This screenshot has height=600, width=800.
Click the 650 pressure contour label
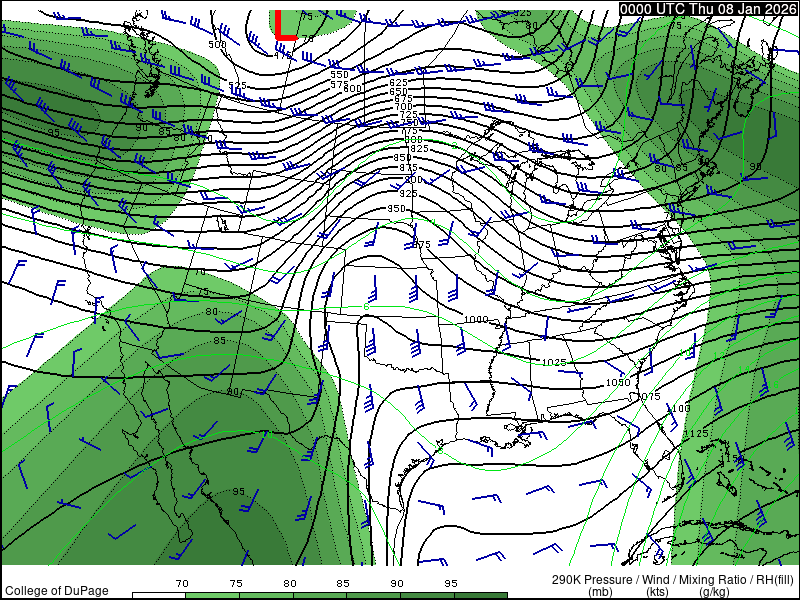[398, 91]
